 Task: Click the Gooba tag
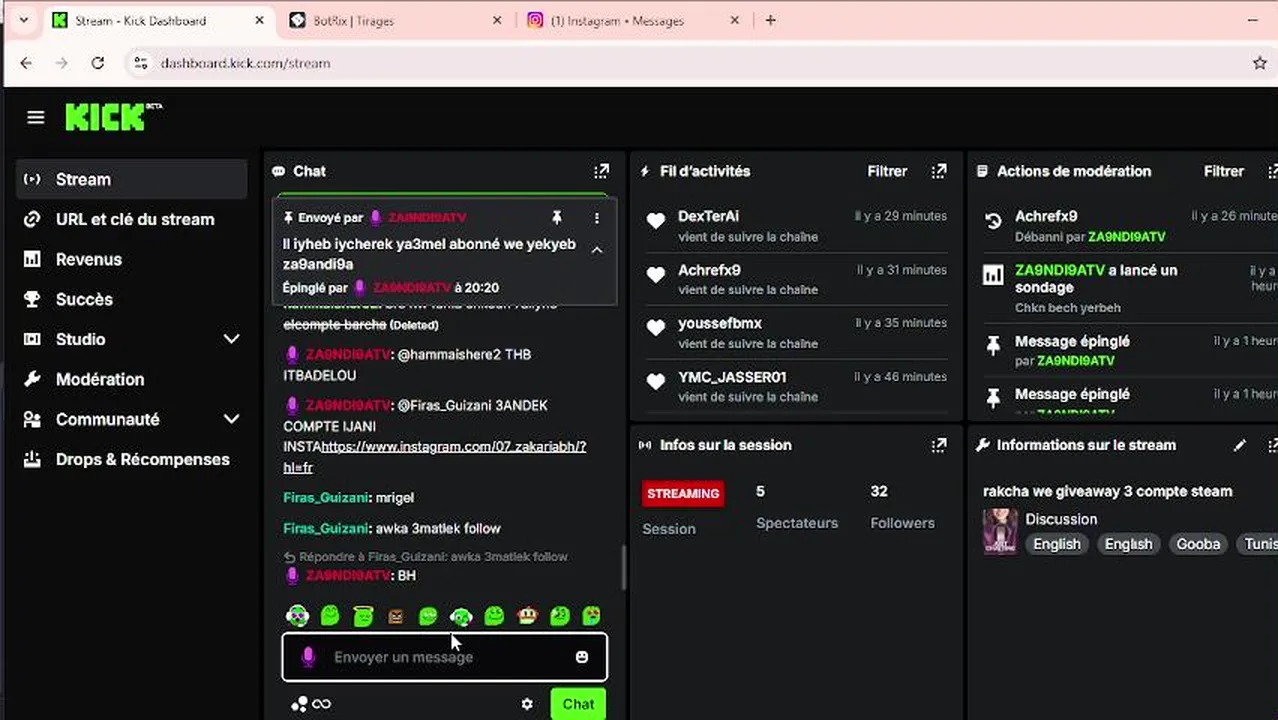click(x=1198, y=544)
